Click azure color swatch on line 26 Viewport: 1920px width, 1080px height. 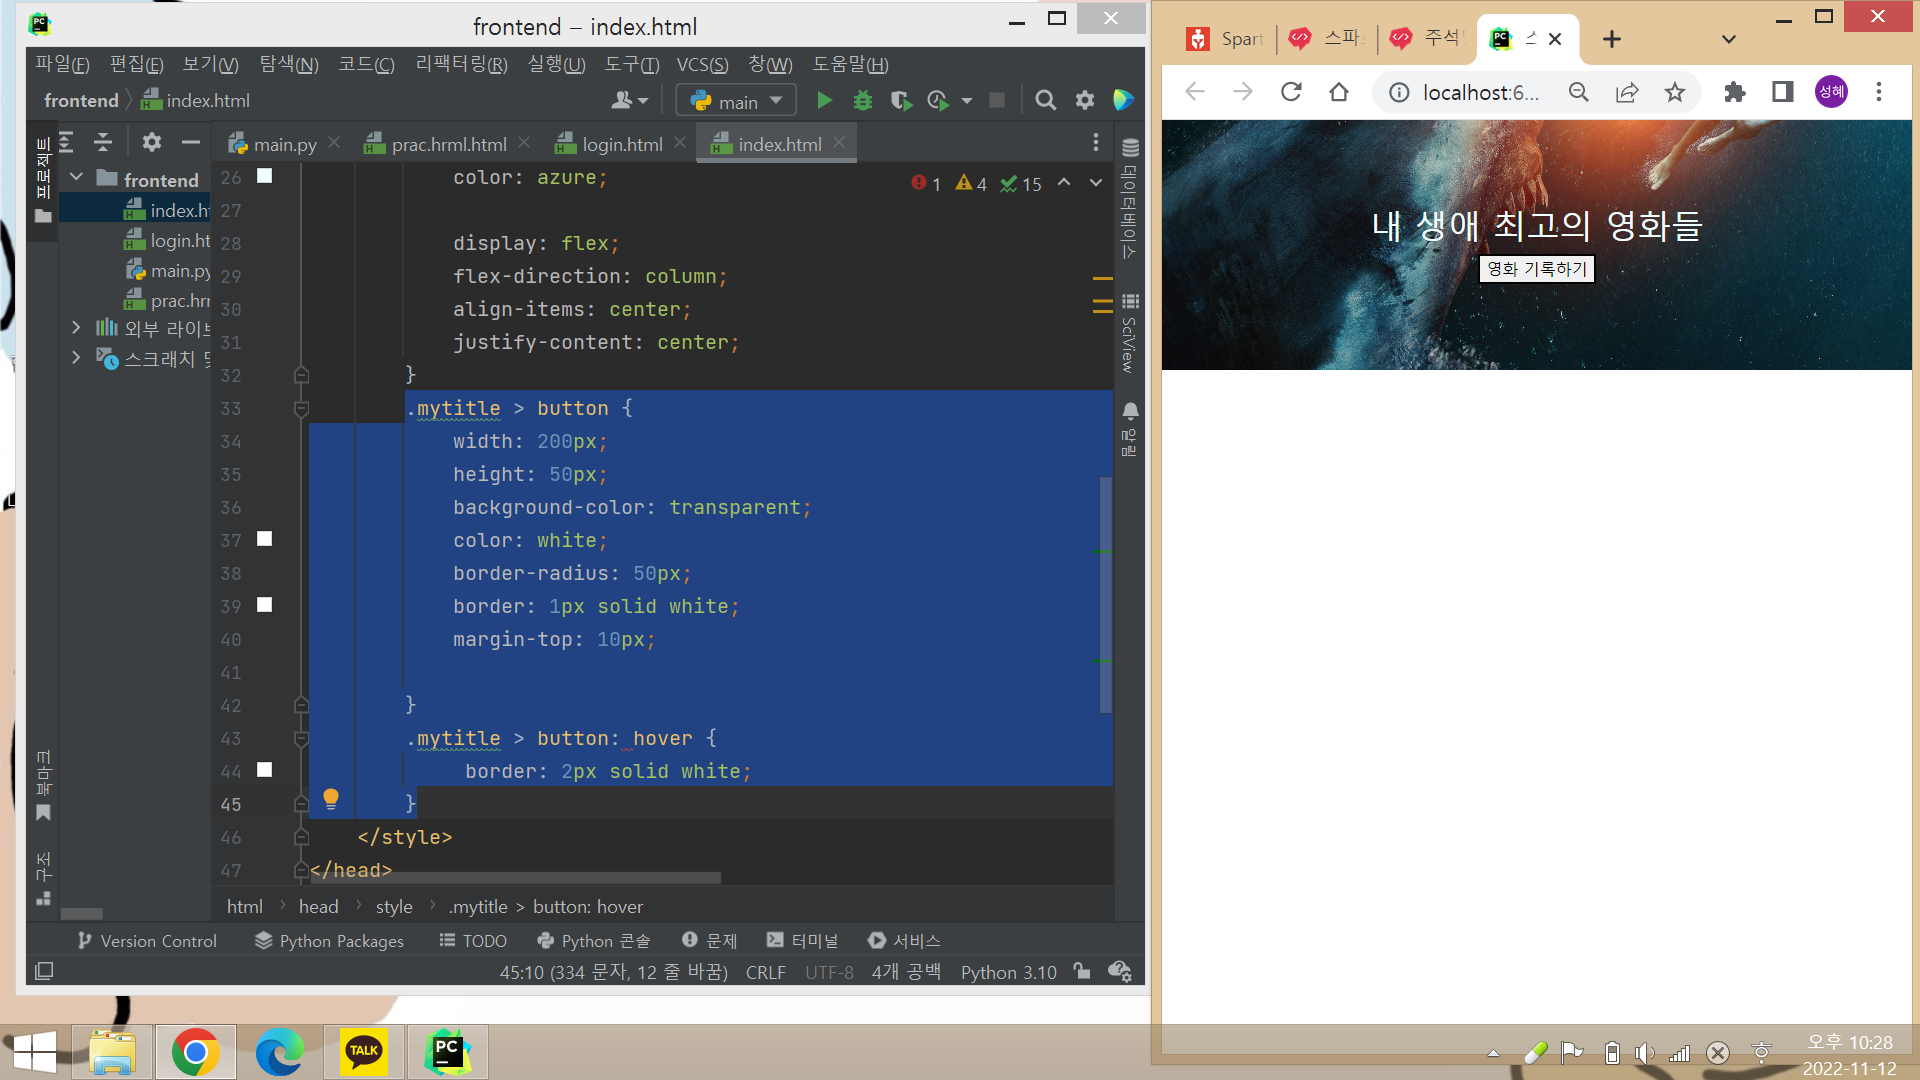point(264,175)
